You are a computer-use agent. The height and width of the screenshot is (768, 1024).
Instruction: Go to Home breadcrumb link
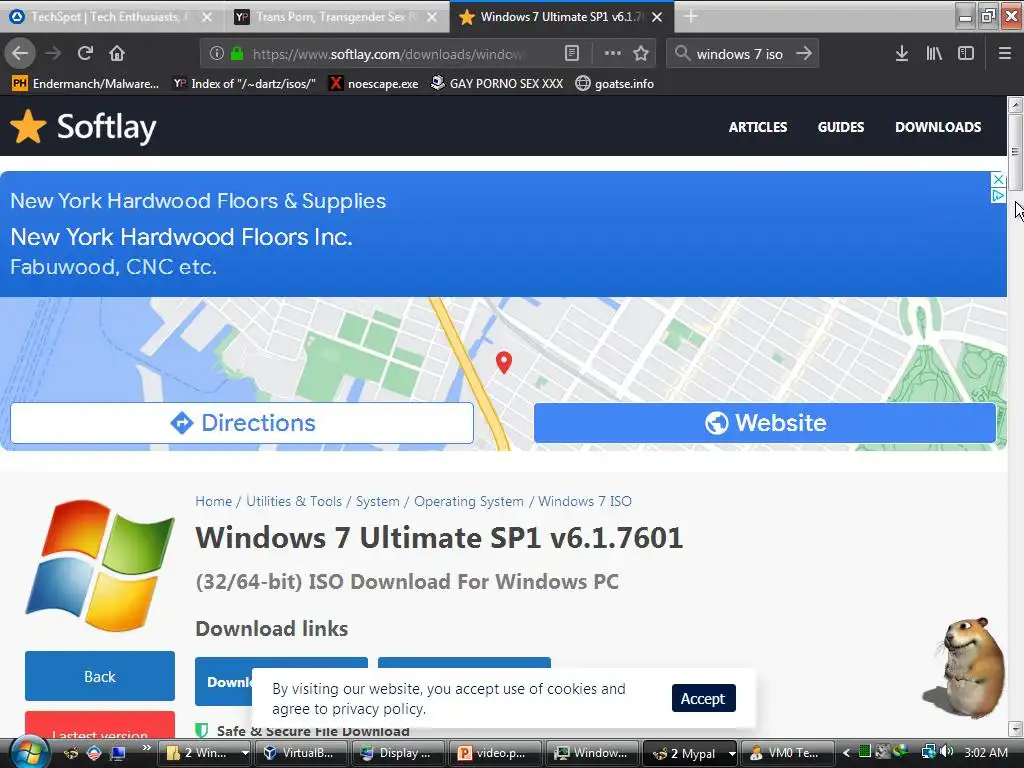click(214, 502)
